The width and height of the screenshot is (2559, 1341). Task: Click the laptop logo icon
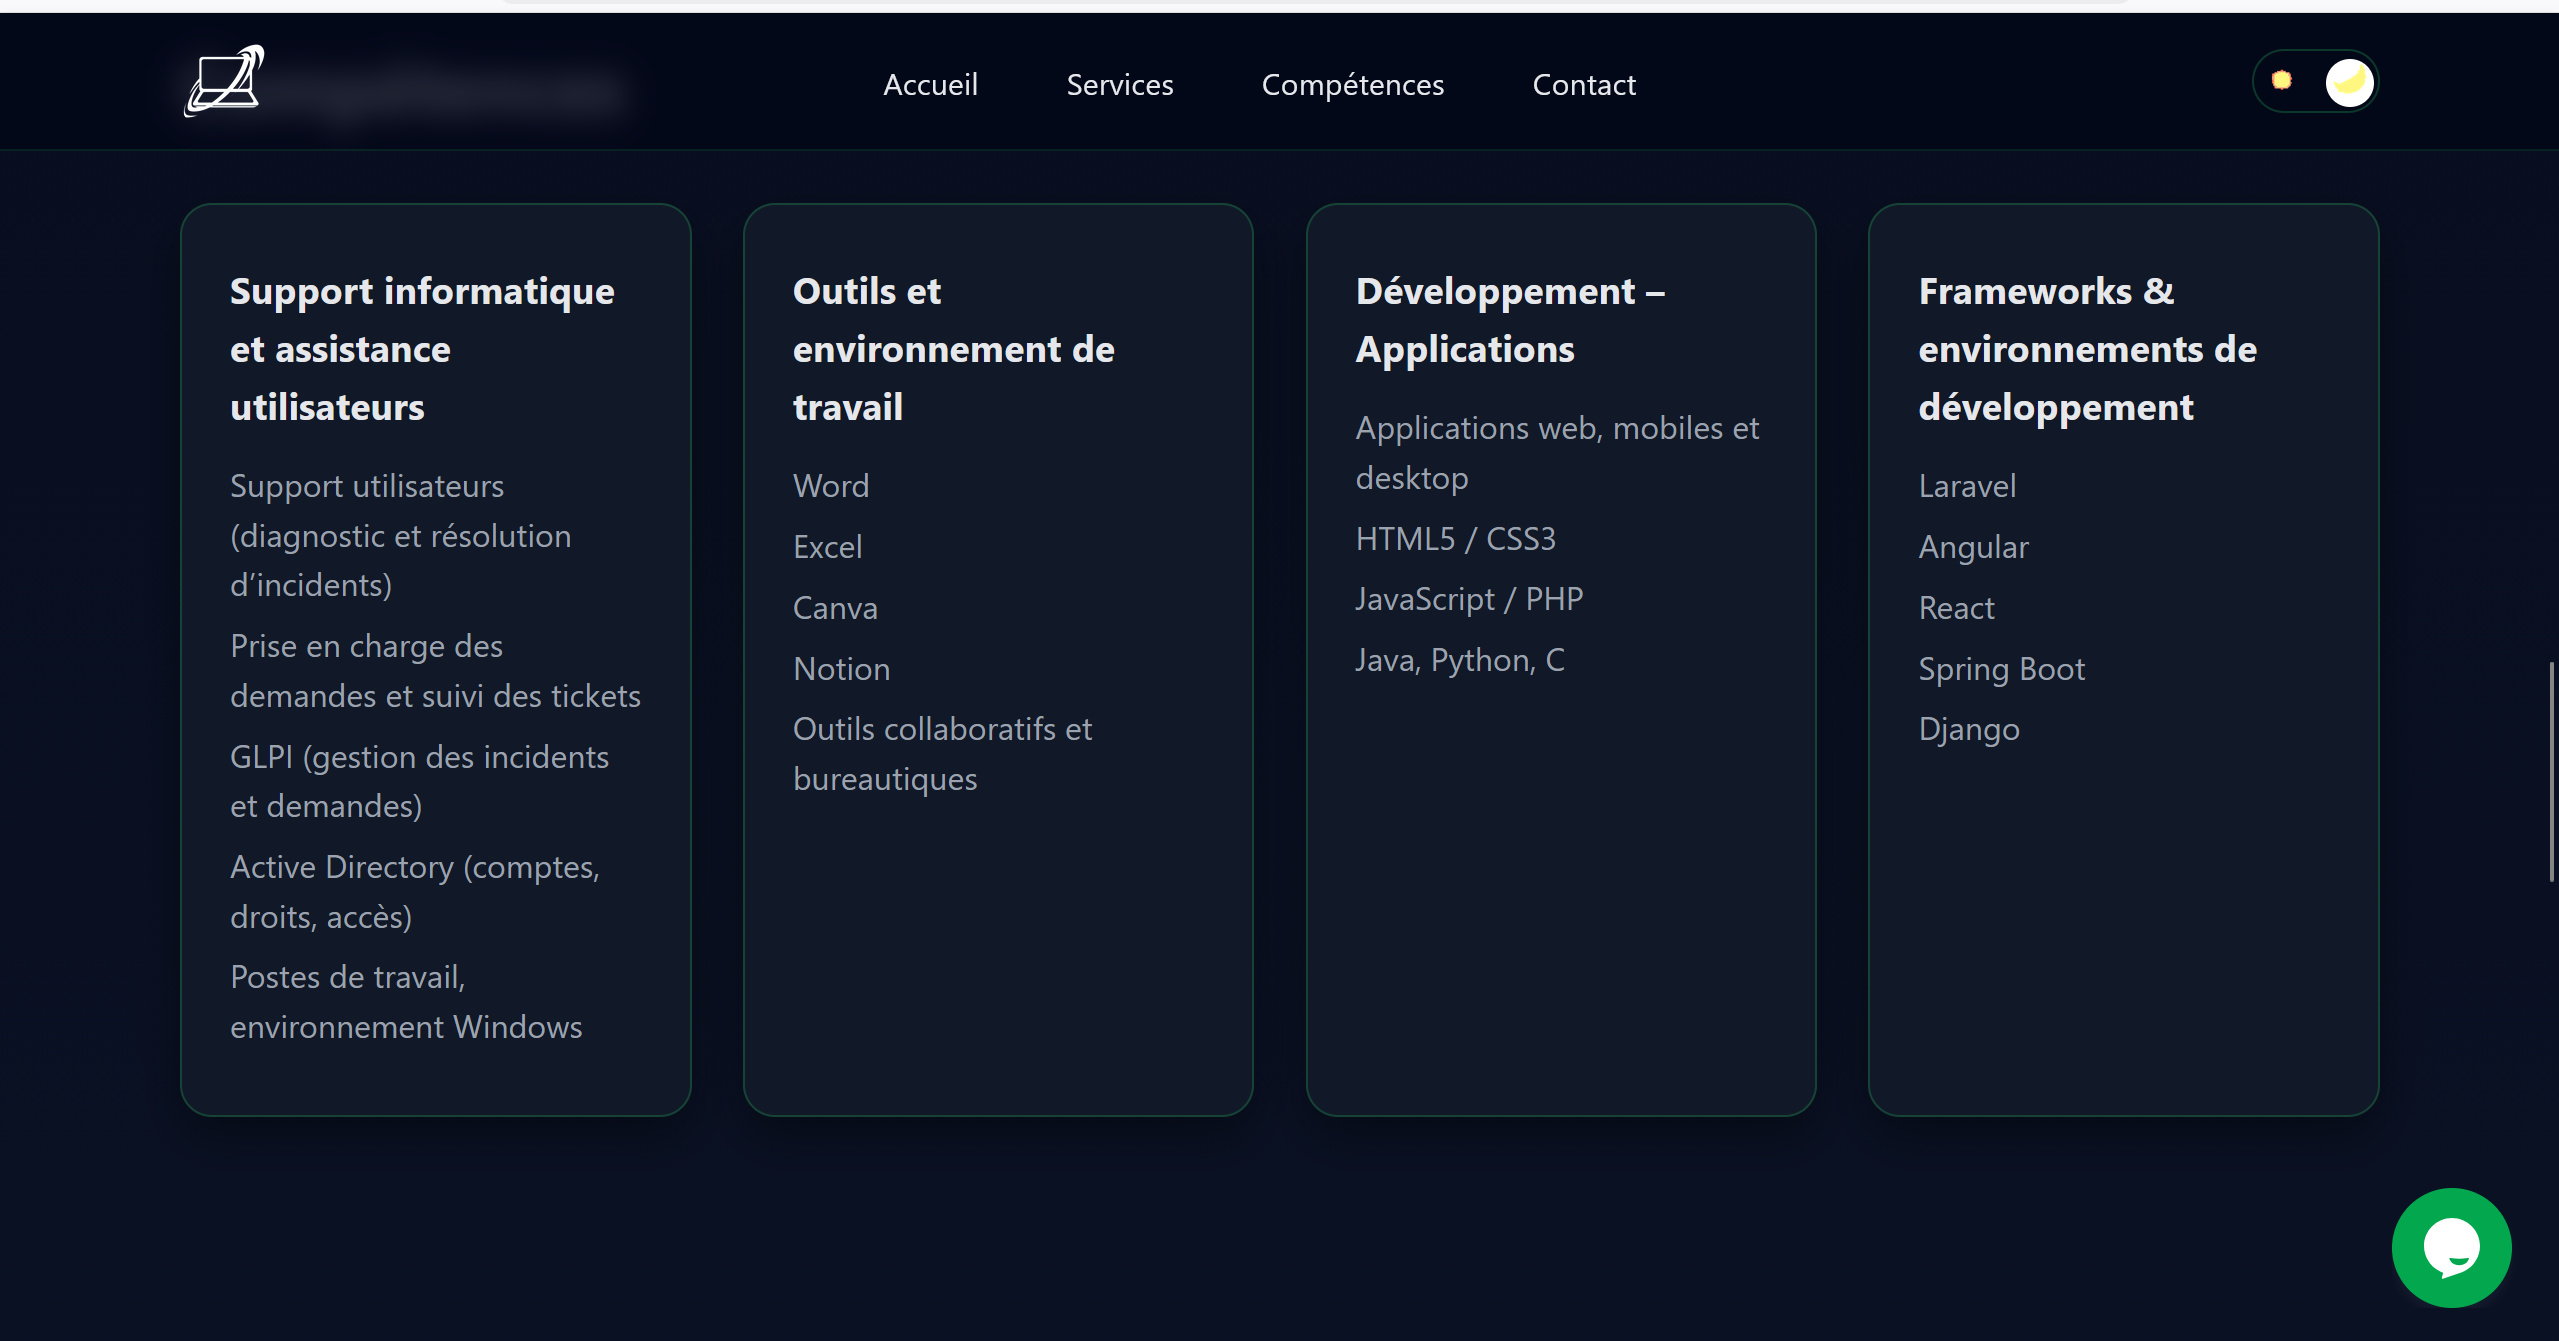(225, 81)
